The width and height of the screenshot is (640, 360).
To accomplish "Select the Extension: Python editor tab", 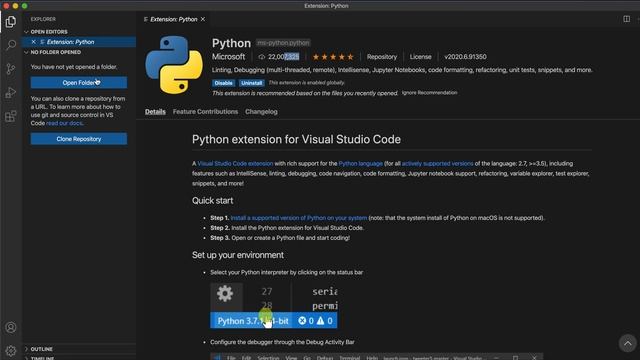I will (x=173, y=19).
